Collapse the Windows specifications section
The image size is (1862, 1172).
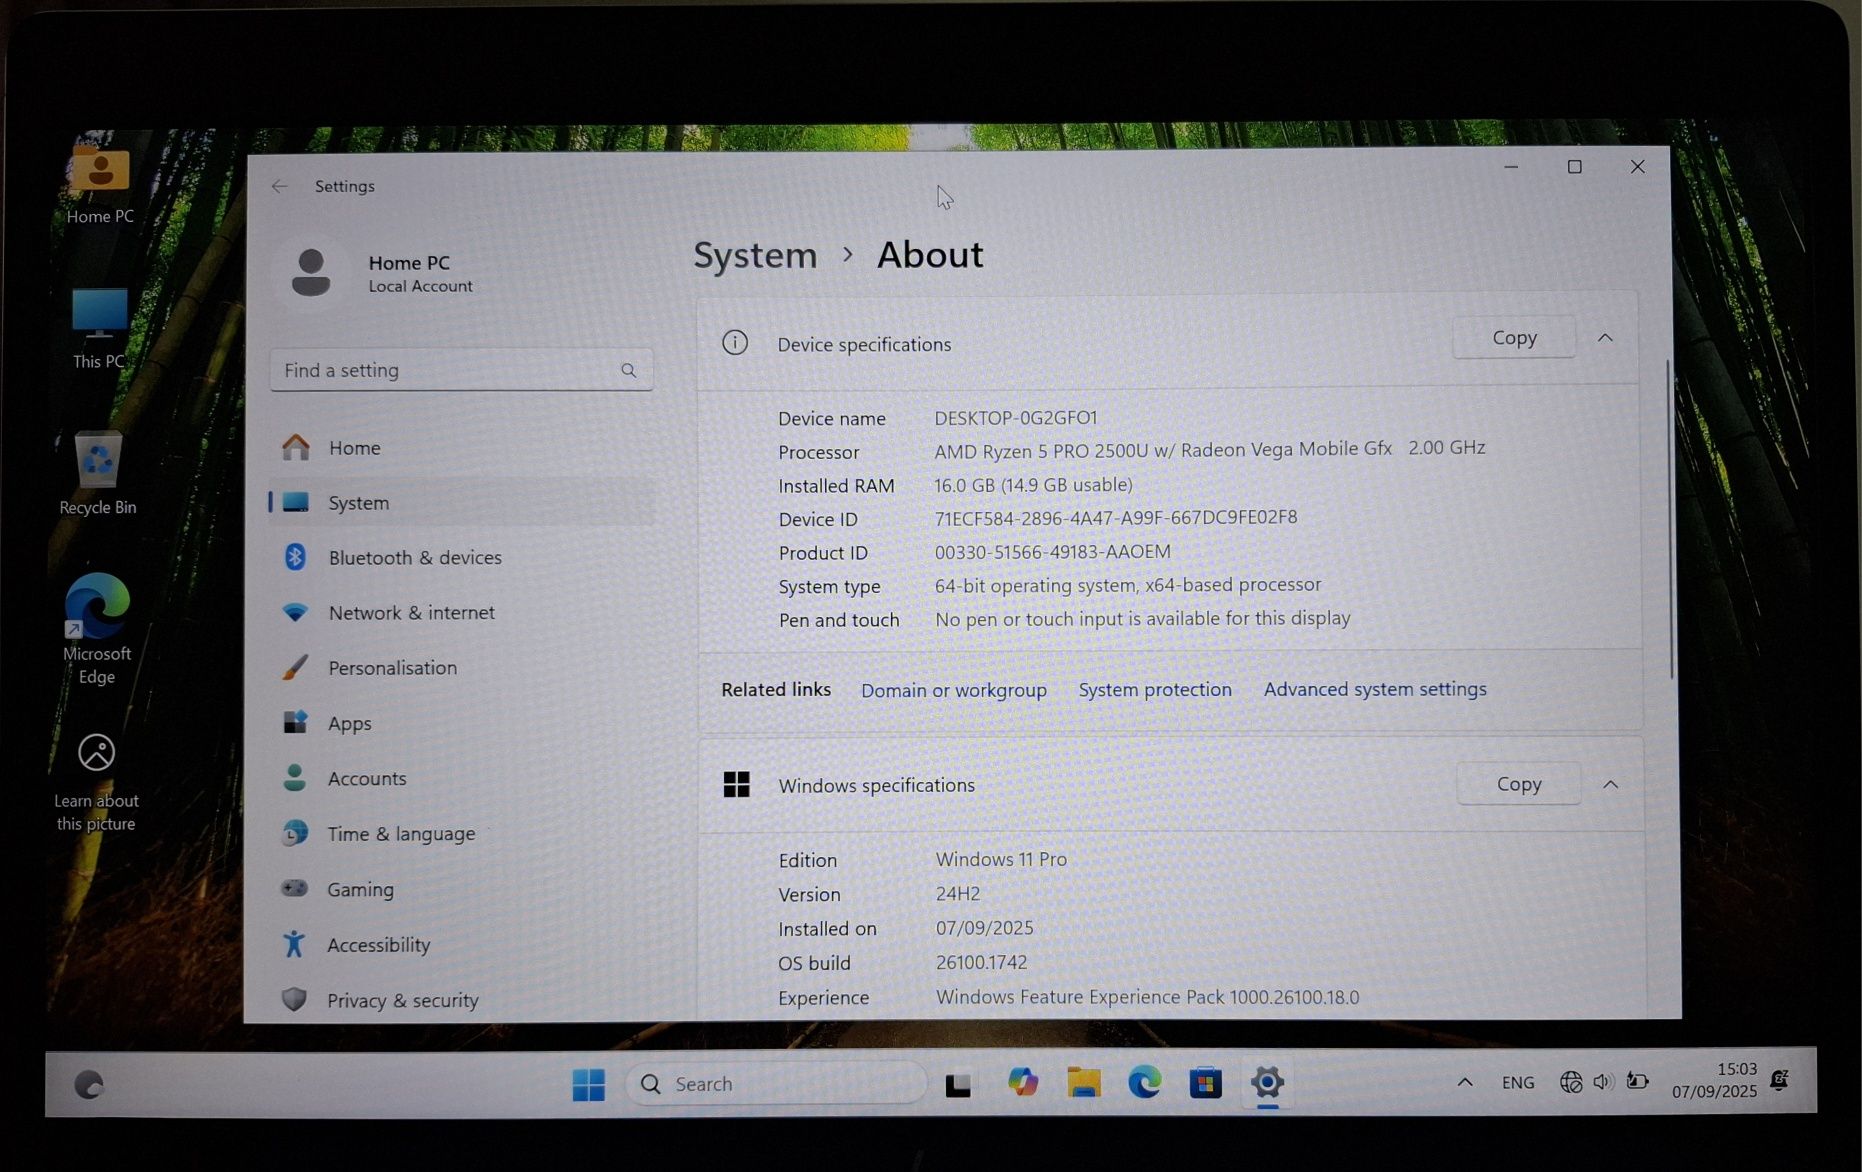point(1610,785)
